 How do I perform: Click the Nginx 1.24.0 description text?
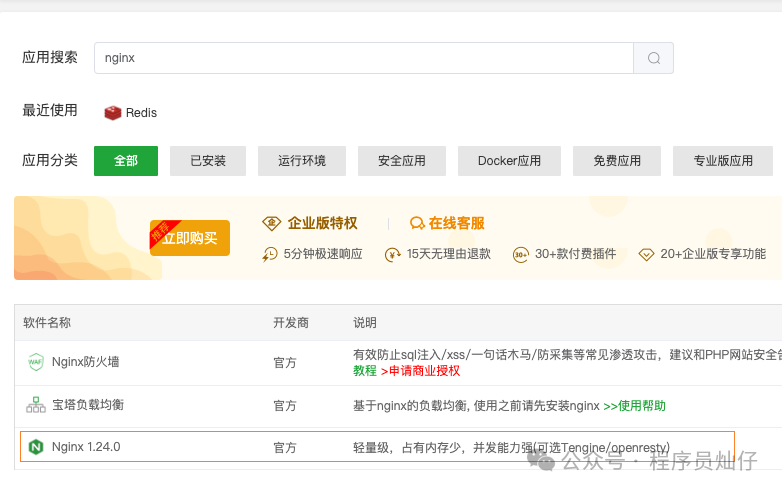pos(511,448)
